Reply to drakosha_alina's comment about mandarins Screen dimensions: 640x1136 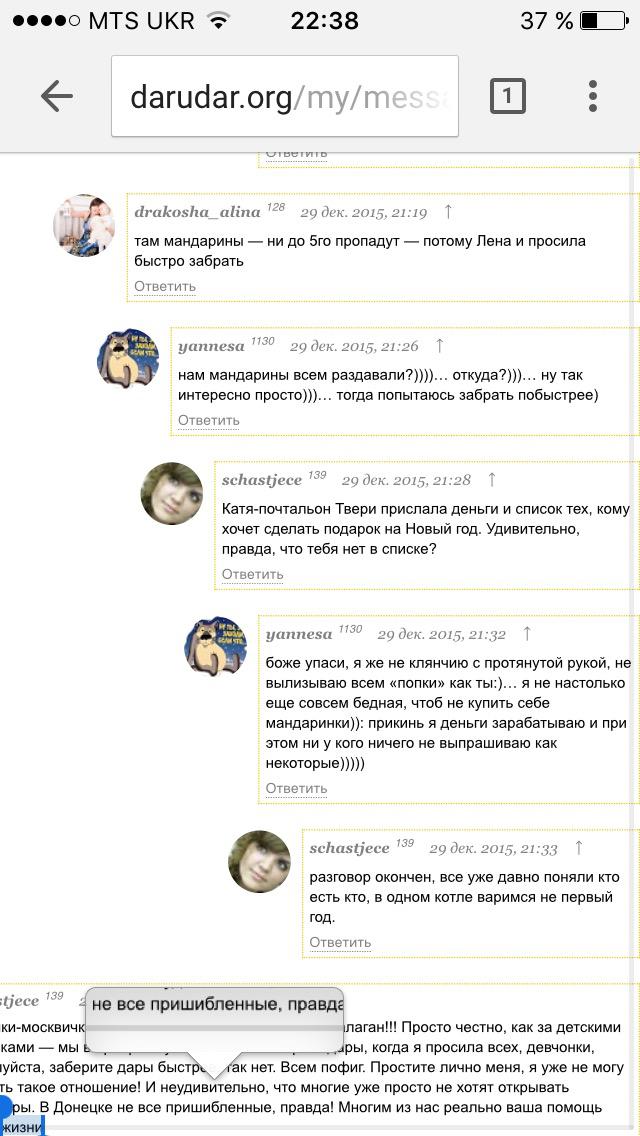[165, 287]
